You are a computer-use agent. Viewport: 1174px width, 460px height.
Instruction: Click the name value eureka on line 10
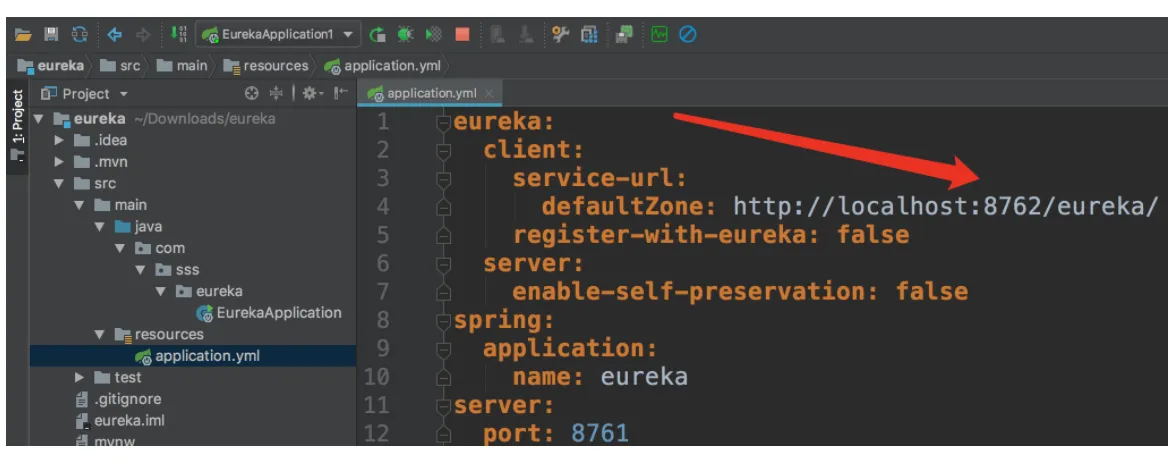click(x=644, y=376)
